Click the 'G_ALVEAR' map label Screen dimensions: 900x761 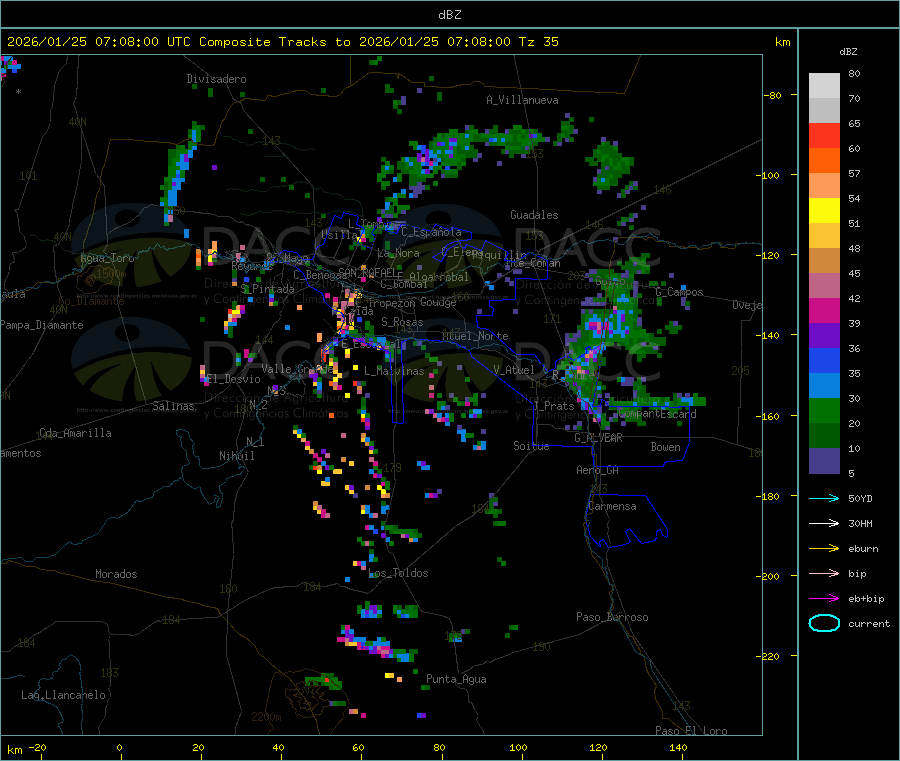pyautogui.click(x=598, y=438)
